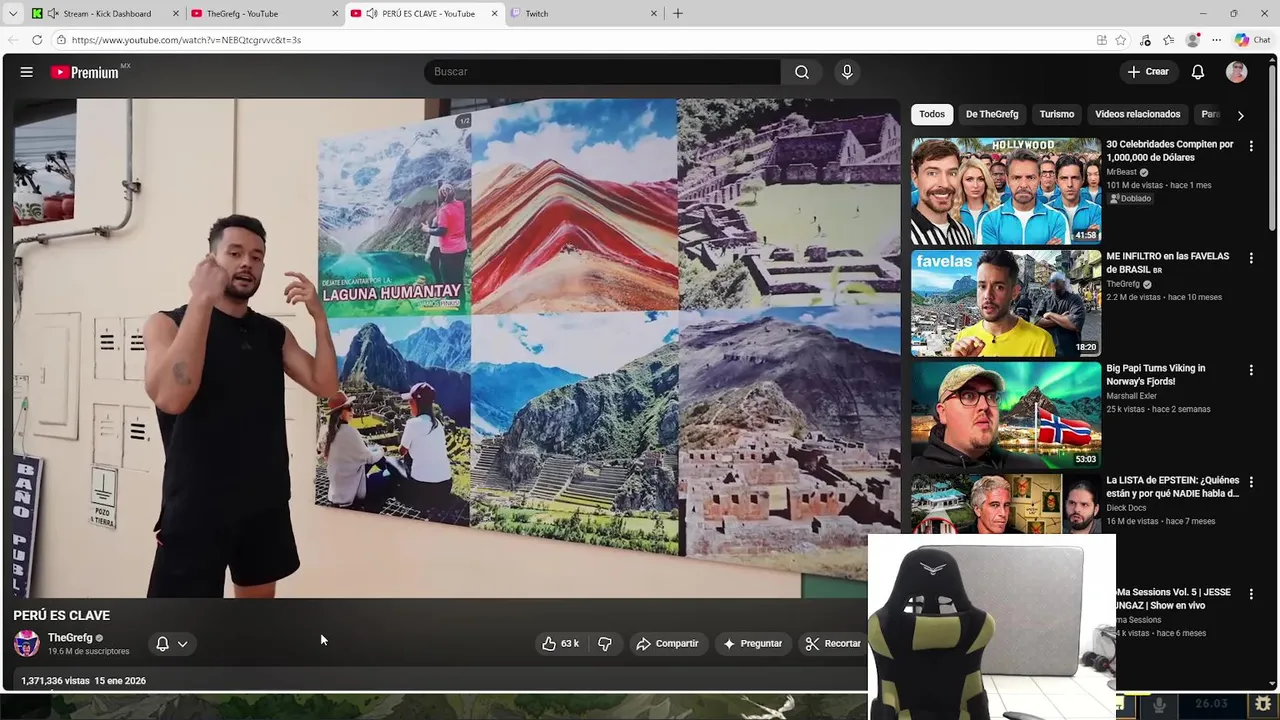Image resolution: width=1280 pixels, height=720 pixels.
Task: Close the TheGrefg - YouTube tab
Action: pos(335,14)
